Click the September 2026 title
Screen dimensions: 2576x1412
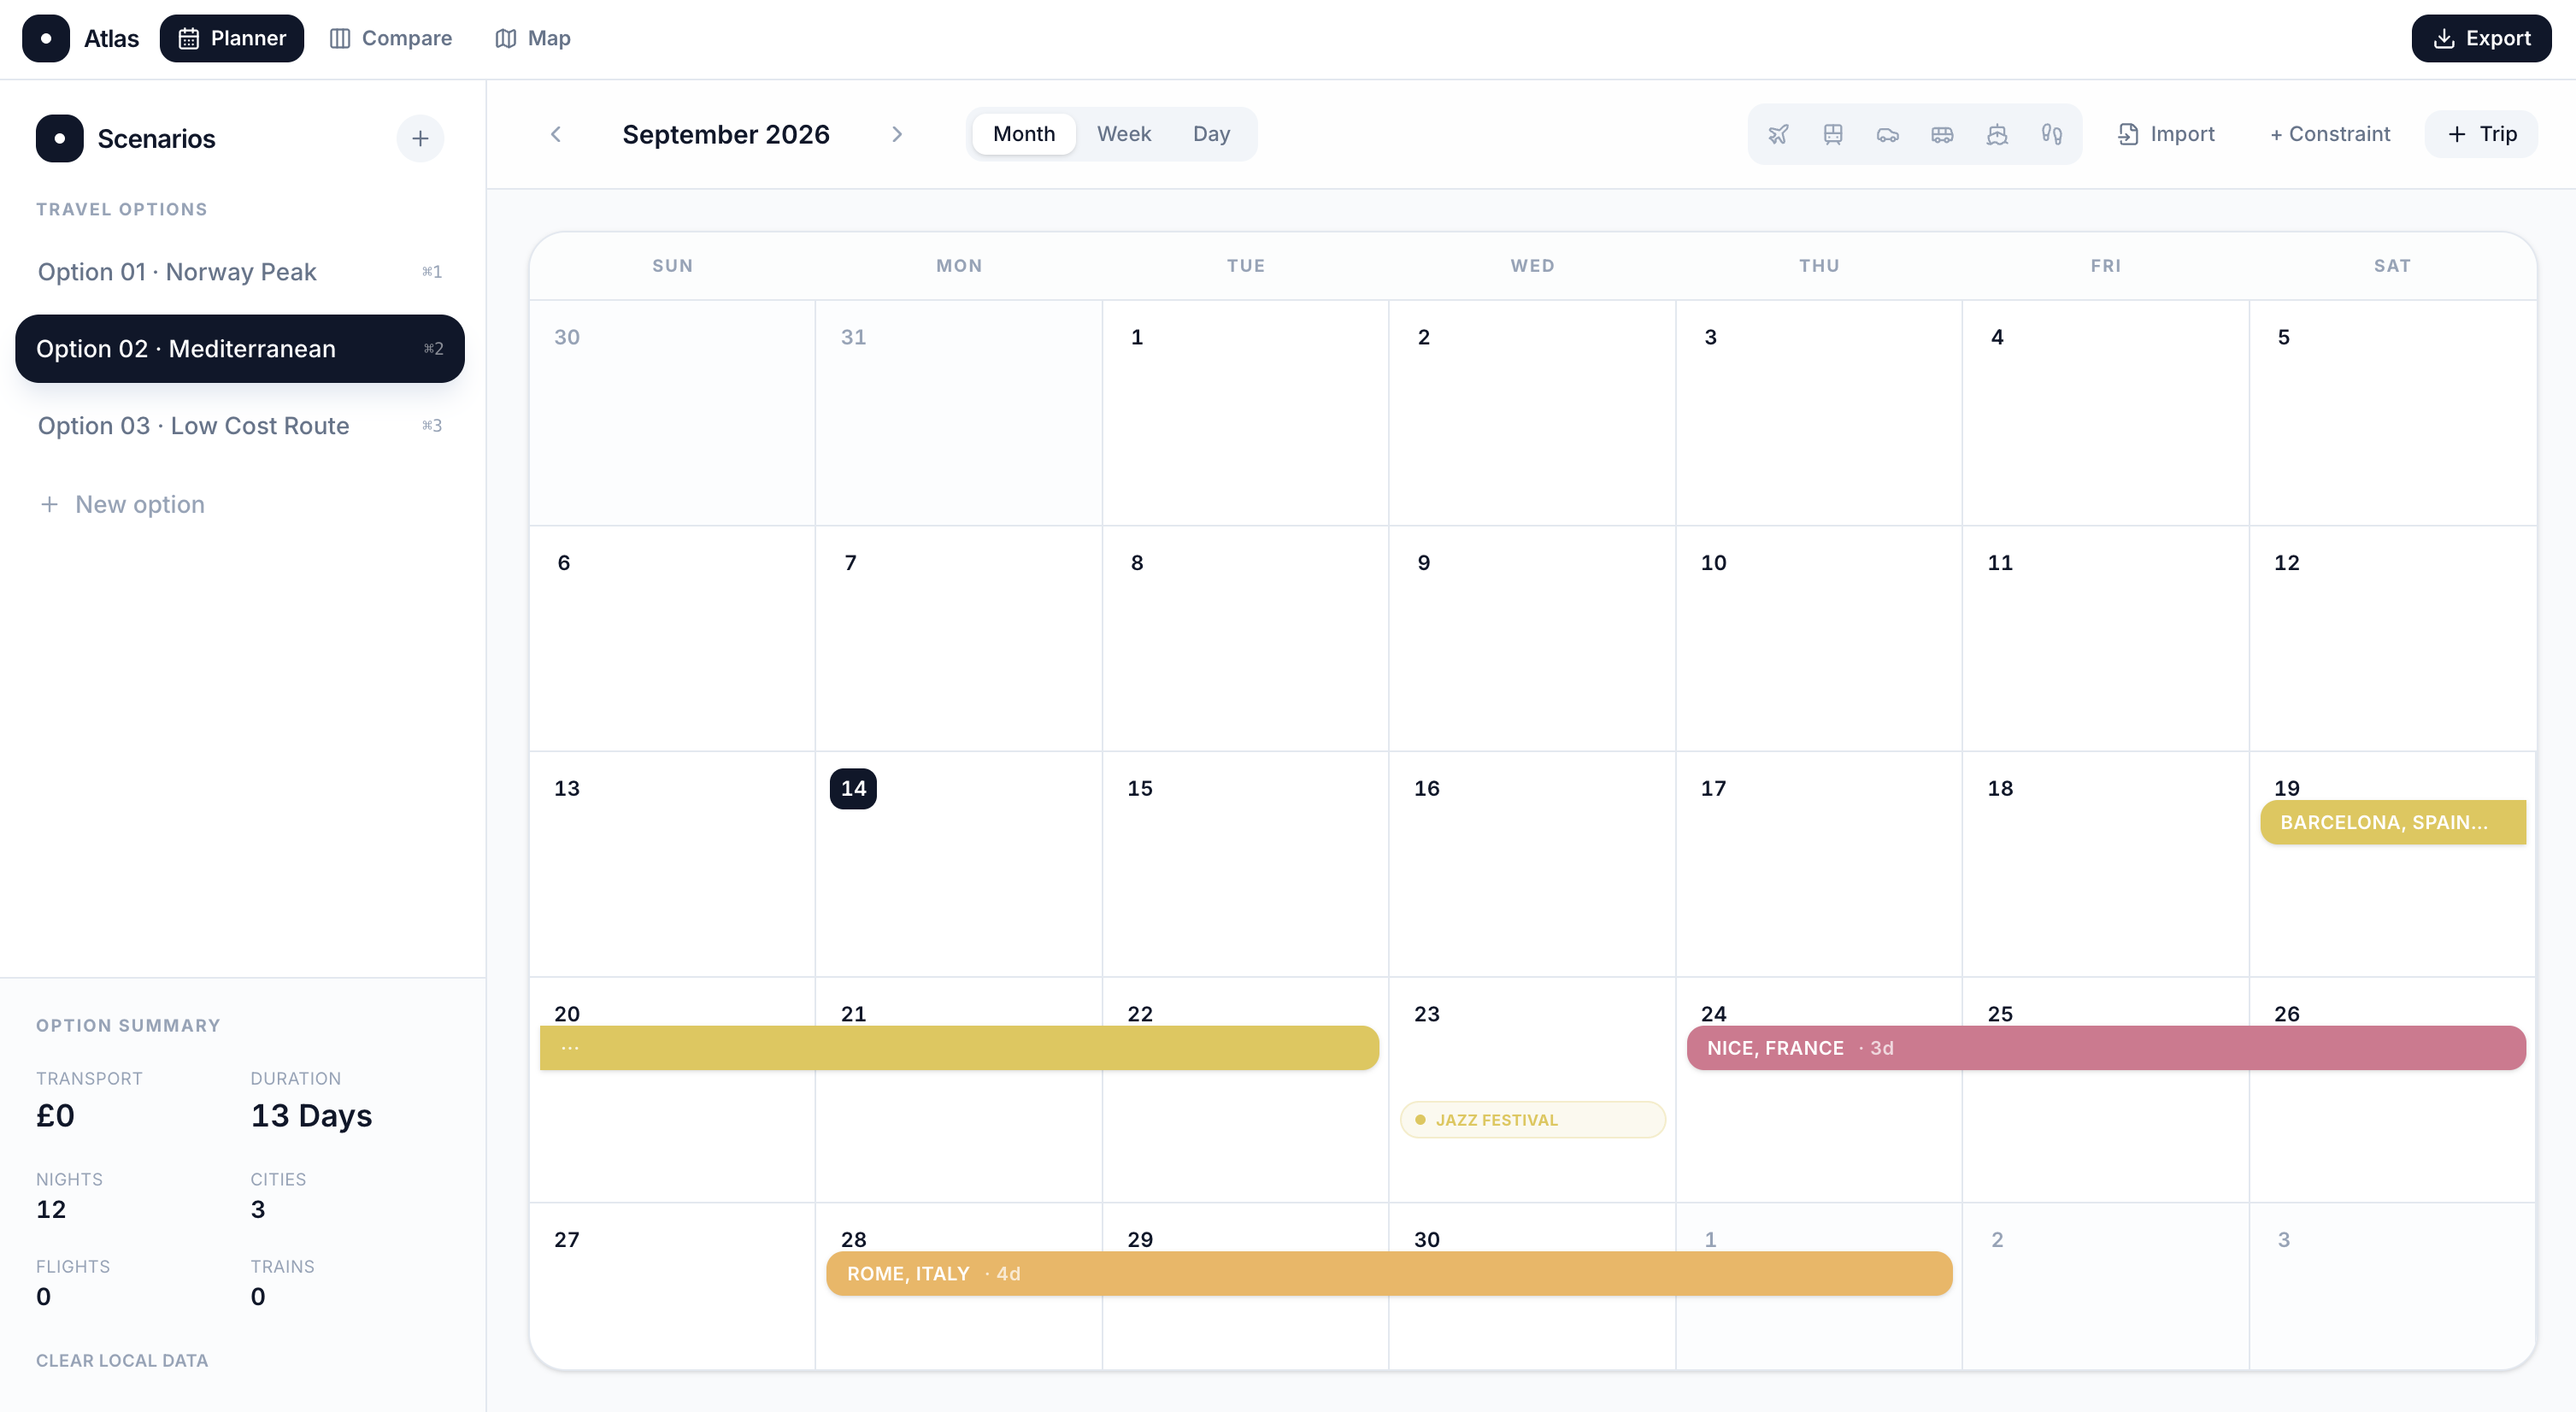[x=726, y=134]
